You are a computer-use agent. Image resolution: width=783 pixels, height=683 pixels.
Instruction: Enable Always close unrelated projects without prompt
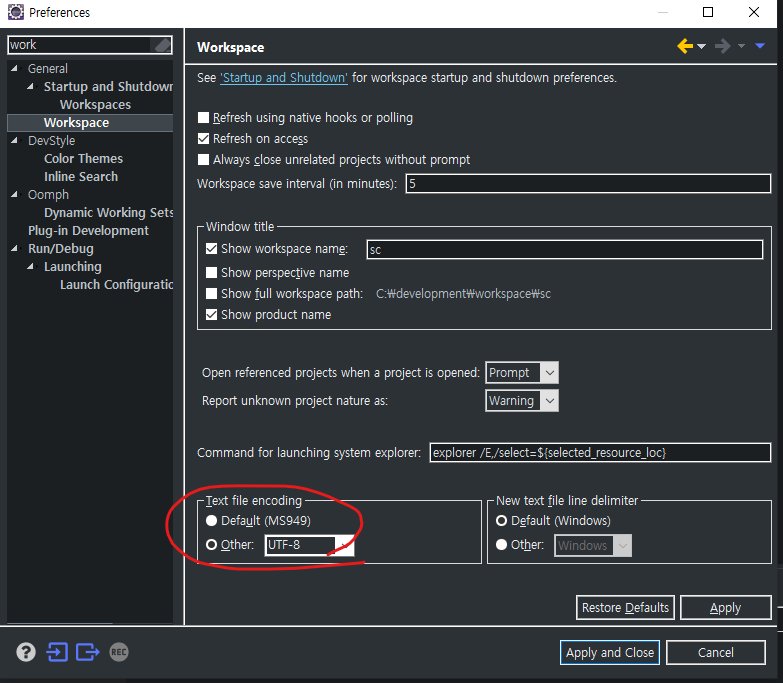[x=203, y=159]
